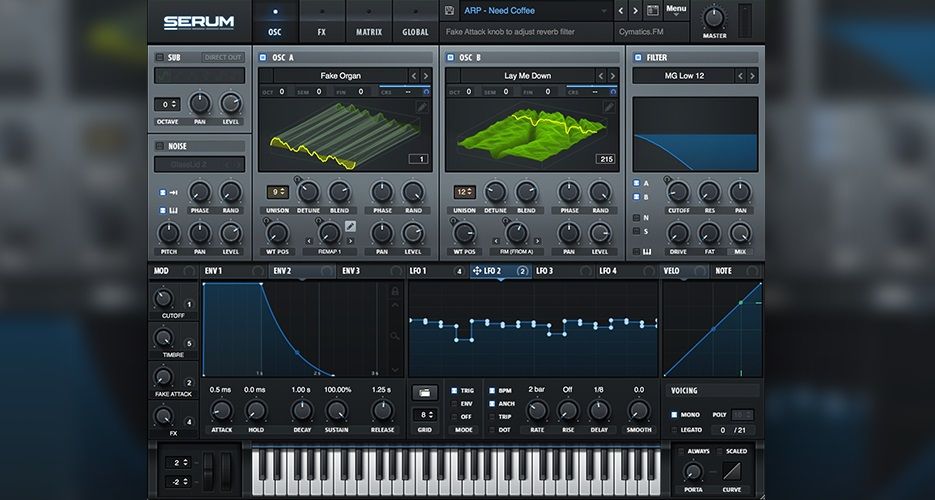Screen dimensions: 935x500
Task: Enable the LFO TRIP checkbox
Action: (x=492, y=416)
